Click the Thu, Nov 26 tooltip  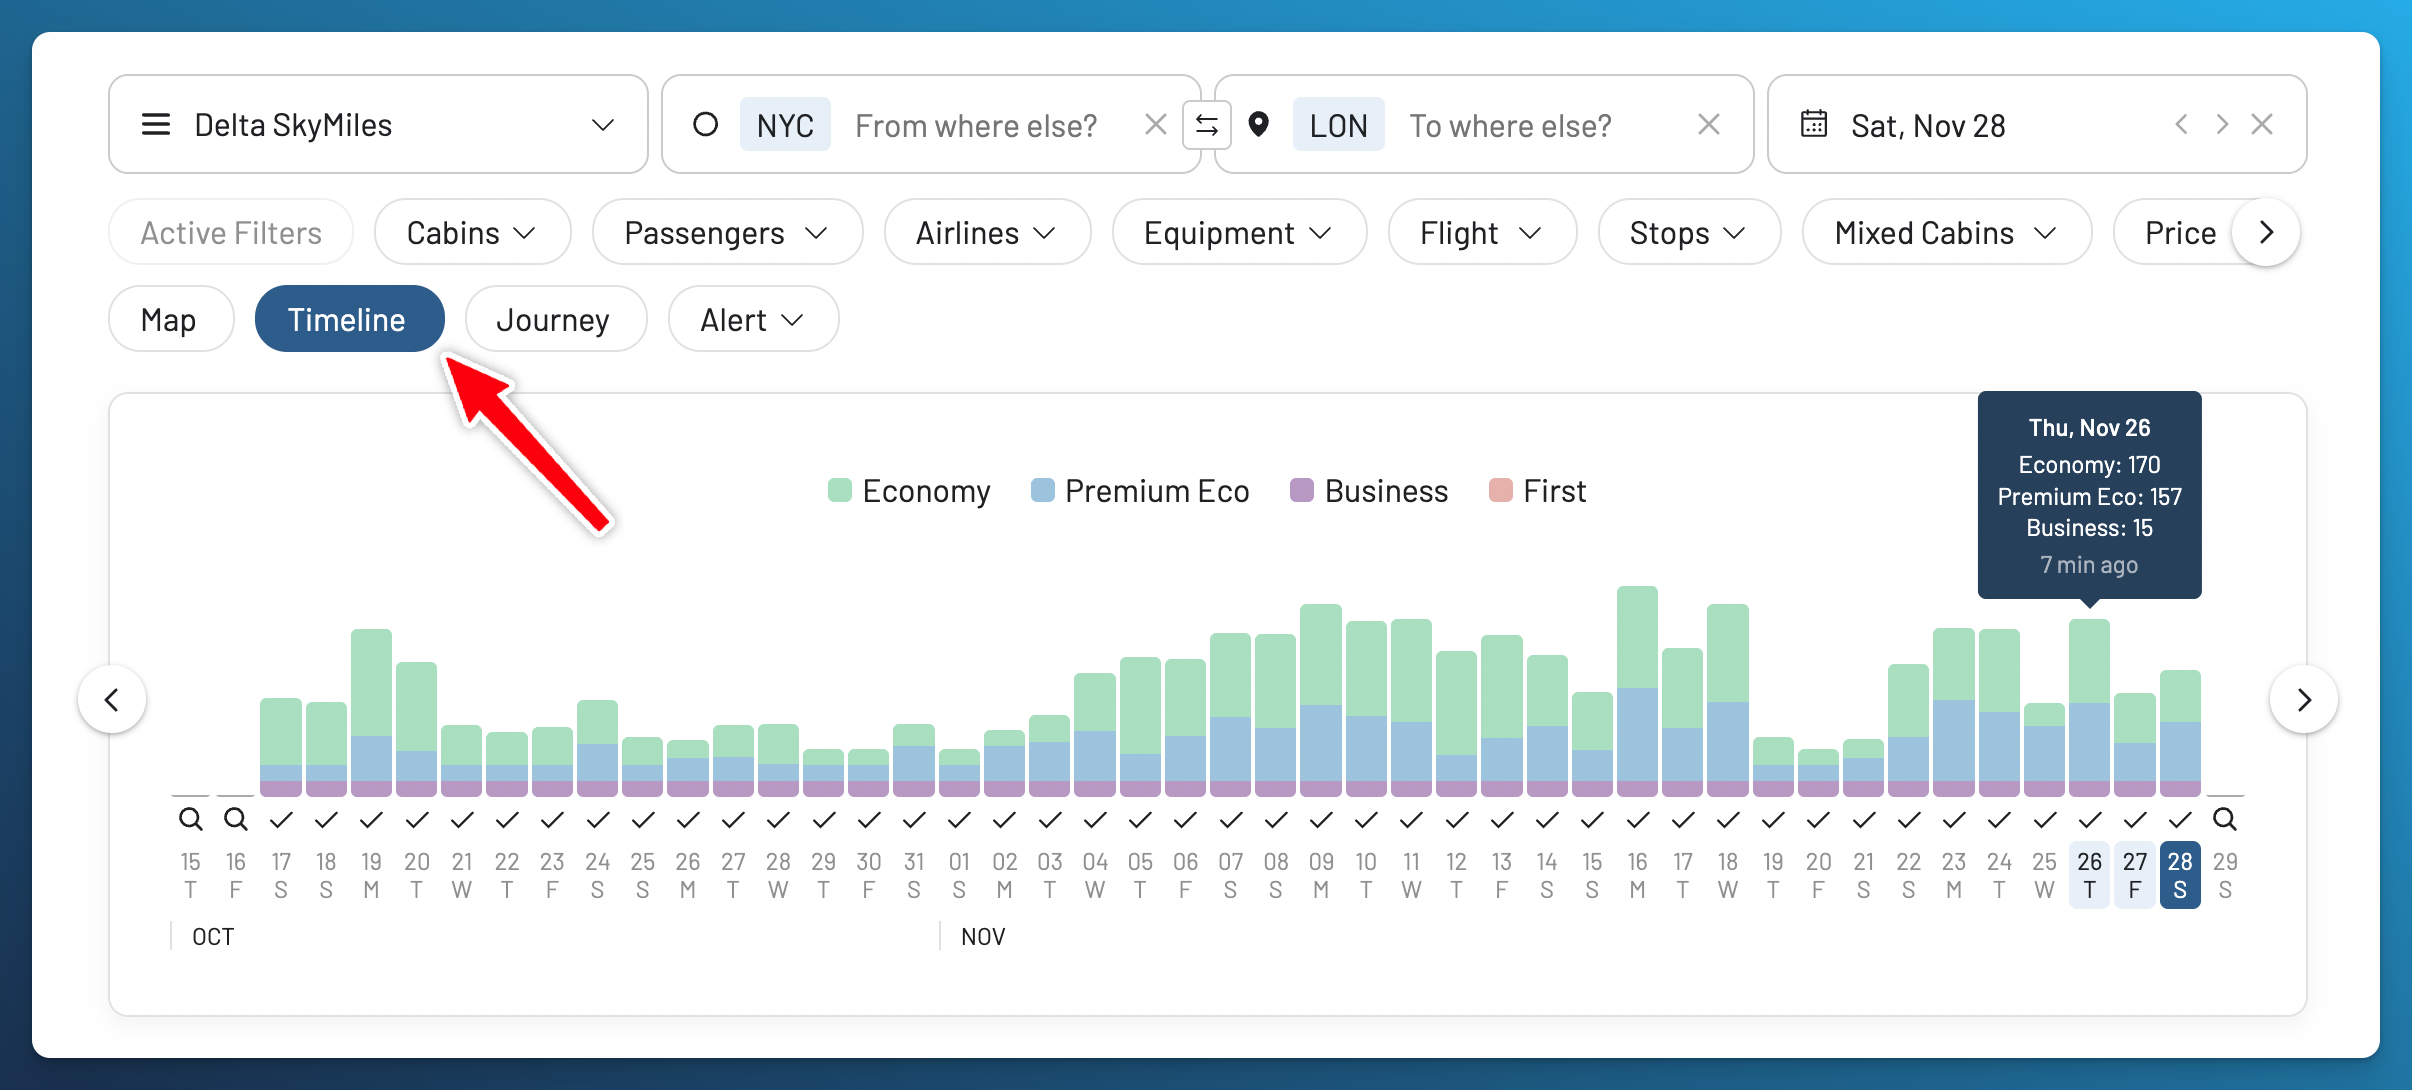point(2089,495)
